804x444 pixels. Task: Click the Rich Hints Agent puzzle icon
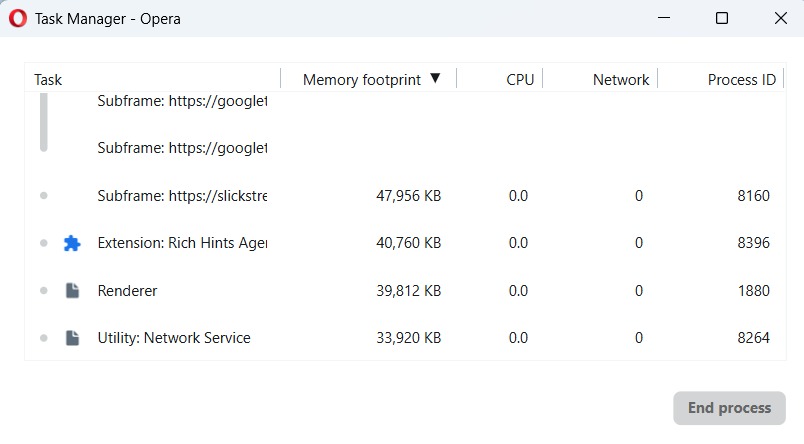click(72, 243)
